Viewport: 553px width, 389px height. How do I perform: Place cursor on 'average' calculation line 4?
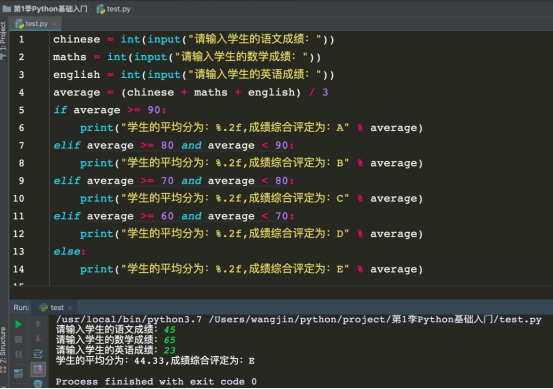click(x=191, y=92)
